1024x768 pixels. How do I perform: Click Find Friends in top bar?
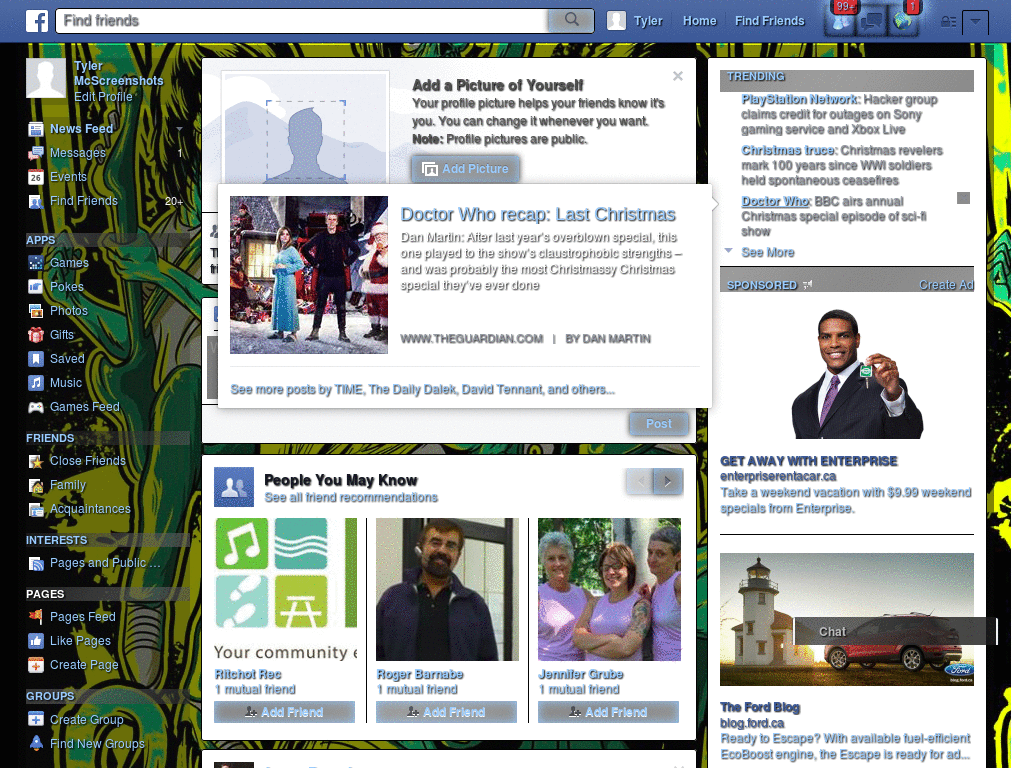coord(769,21)
